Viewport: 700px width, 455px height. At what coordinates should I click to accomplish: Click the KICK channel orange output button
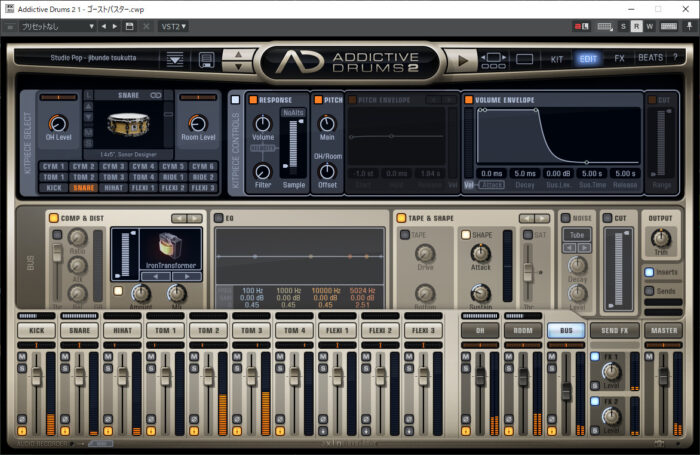[x=22, y=431]
